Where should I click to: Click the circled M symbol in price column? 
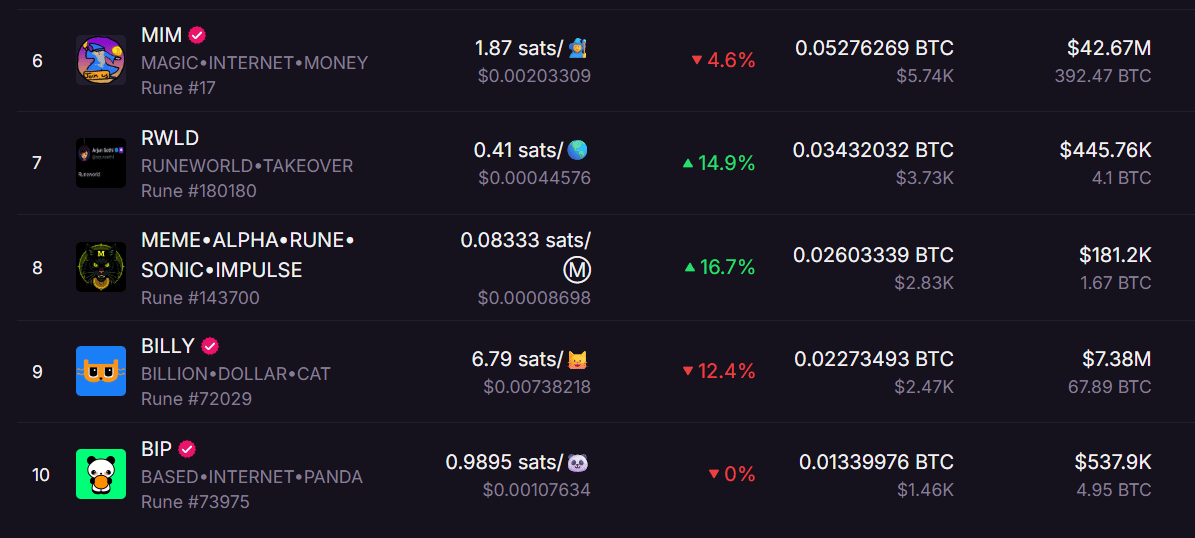[x=577, y=269]
